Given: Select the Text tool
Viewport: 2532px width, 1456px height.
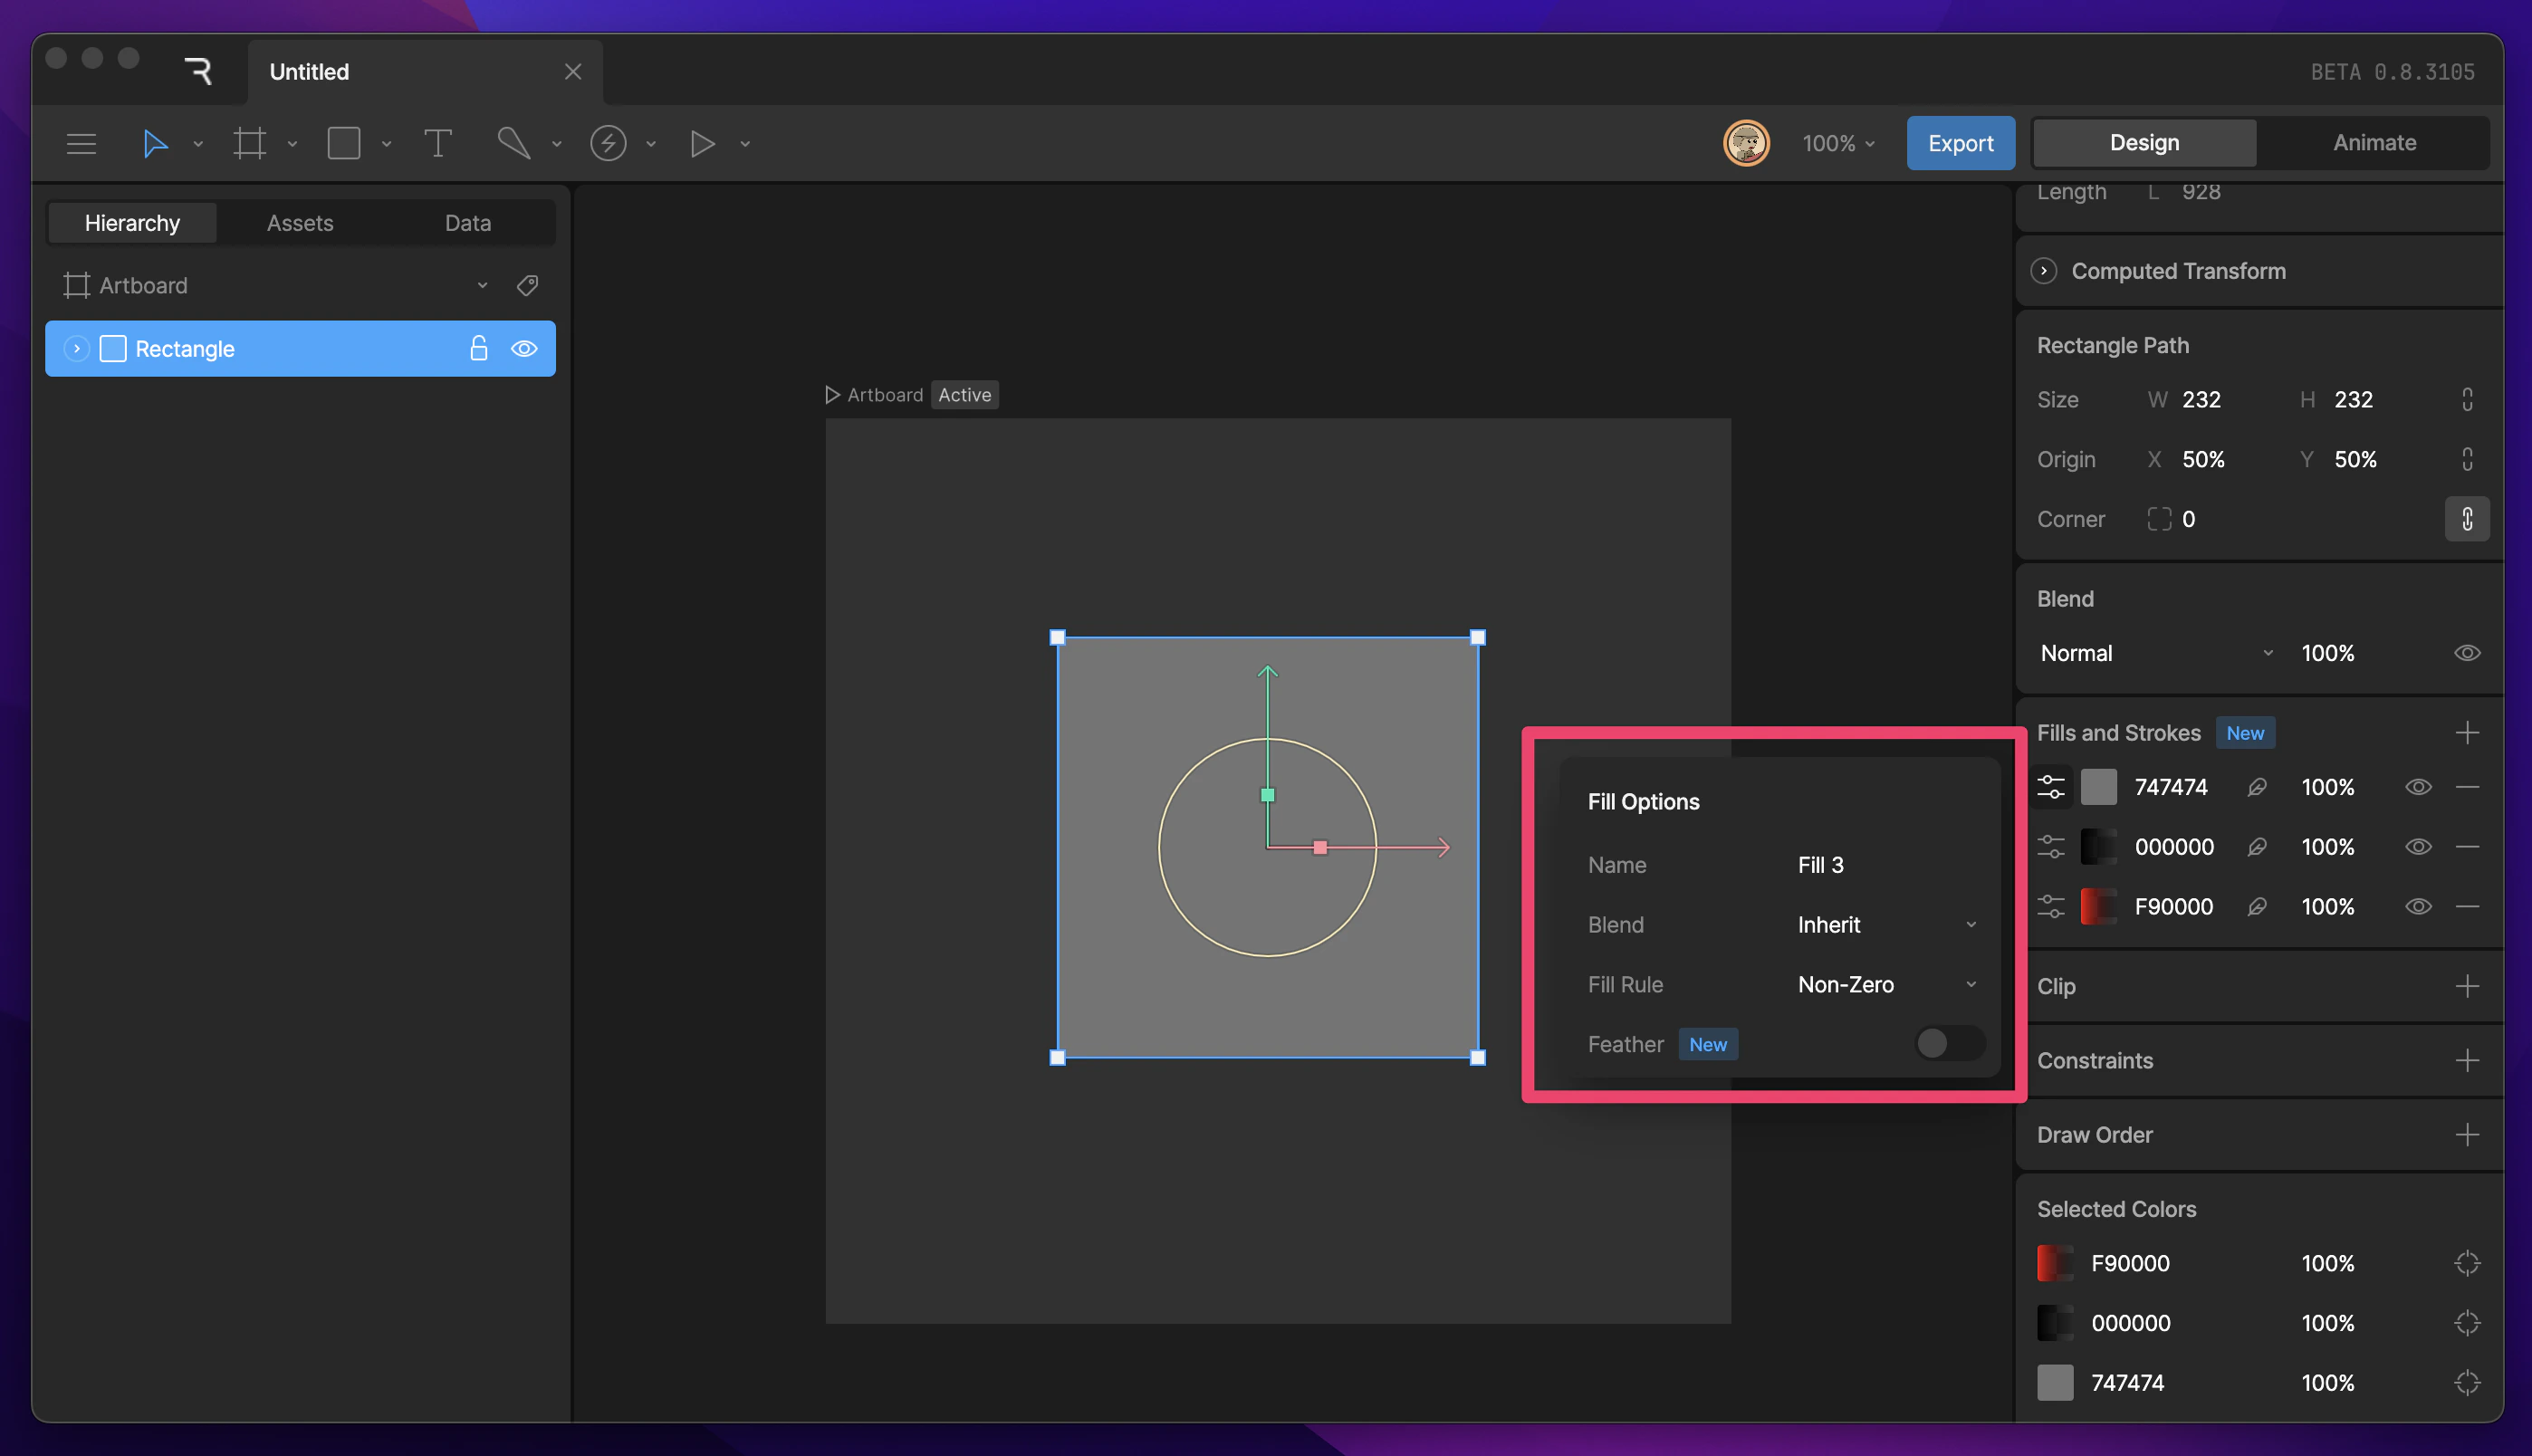Looking at the screenshot, I should [437, 143].
